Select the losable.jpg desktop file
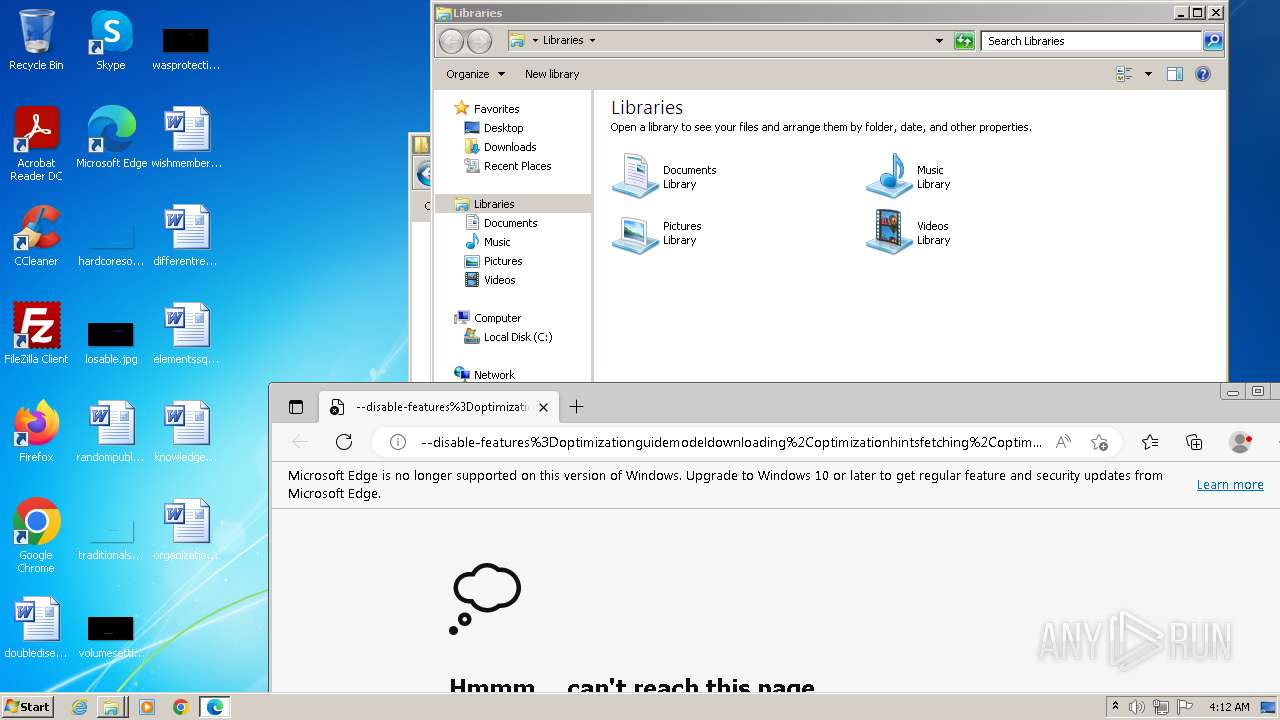Viewport: 1280px width, 720px height. coord(111,341)
